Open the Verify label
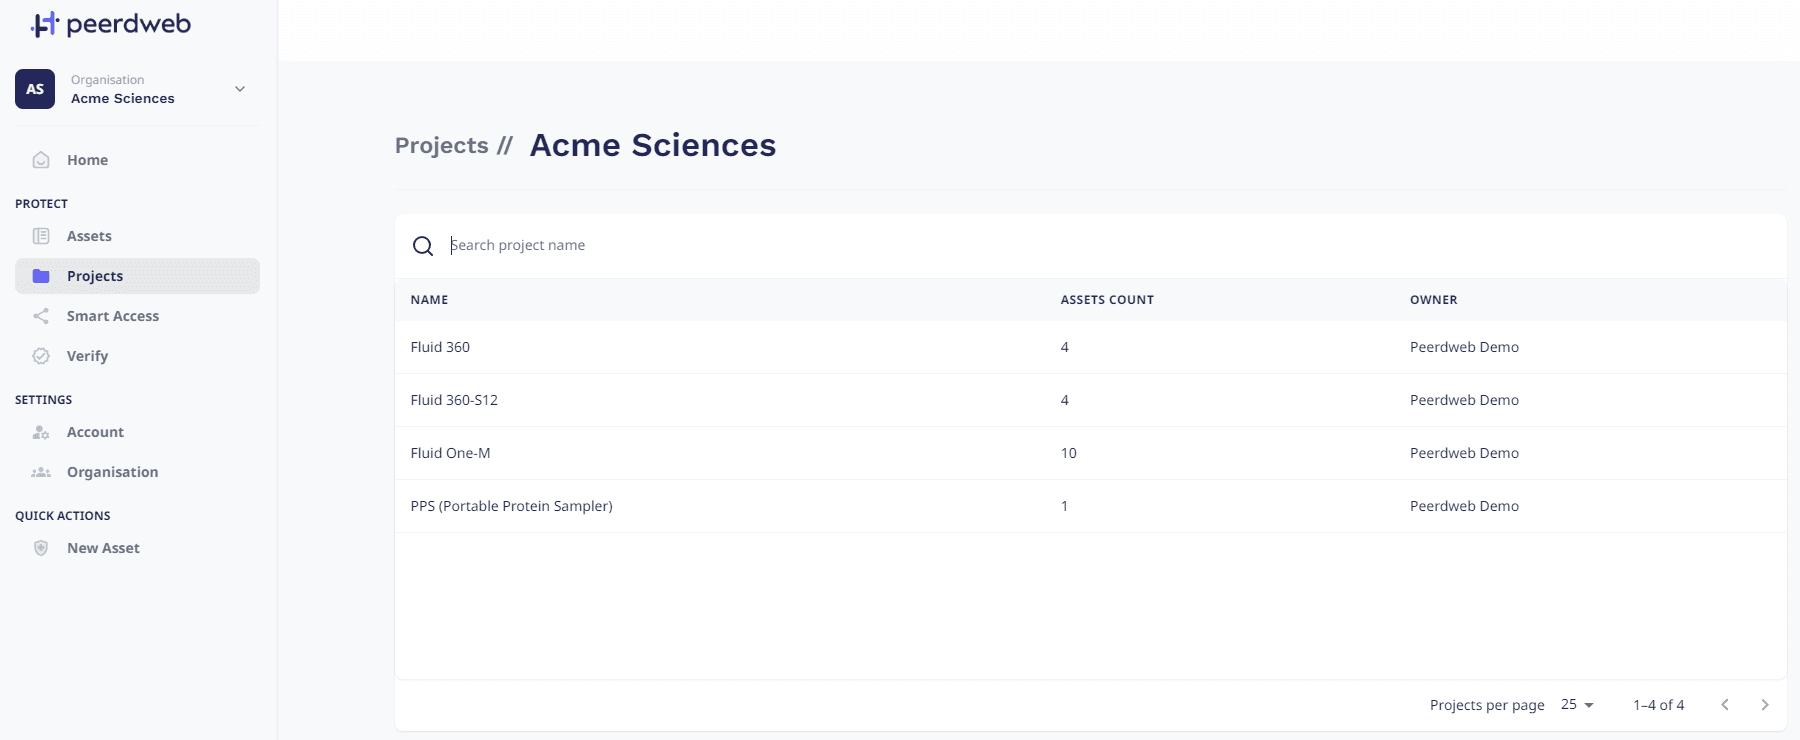The width and height of the screenshot is (1800, 740). coord(87,356)
